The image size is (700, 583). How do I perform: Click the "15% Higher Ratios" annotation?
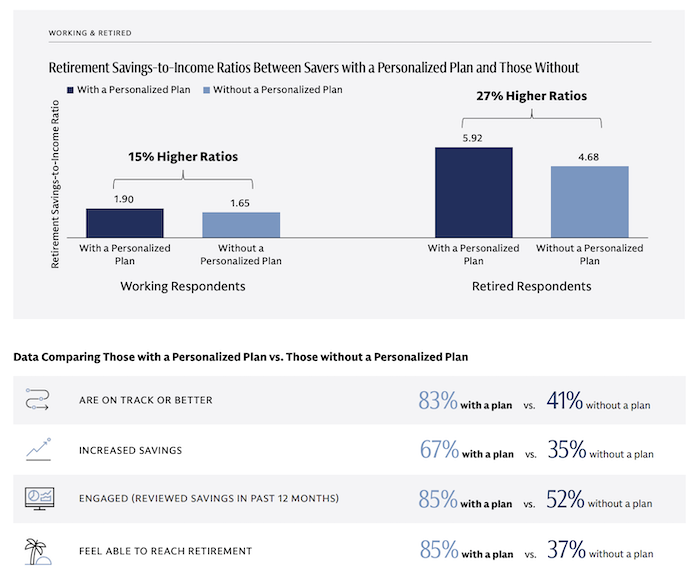[183, 157]
